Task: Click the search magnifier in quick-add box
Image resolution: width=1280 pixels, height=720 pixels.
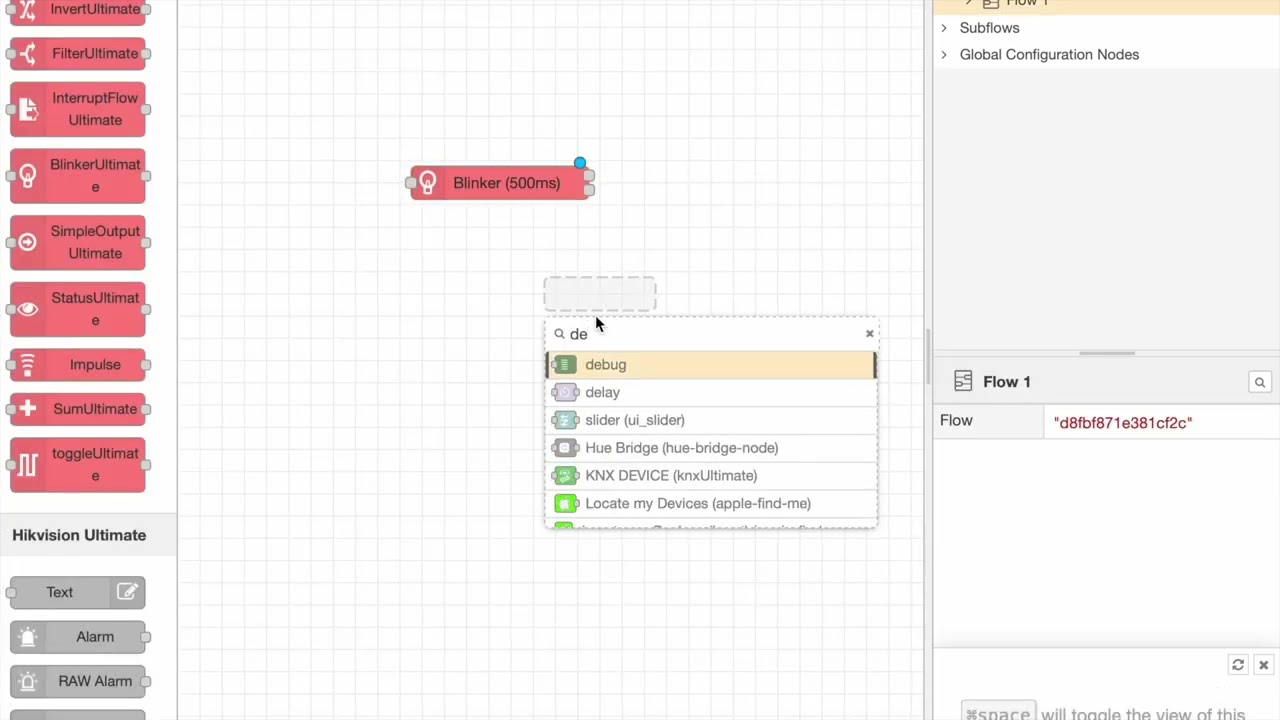Action: [559, 334]
